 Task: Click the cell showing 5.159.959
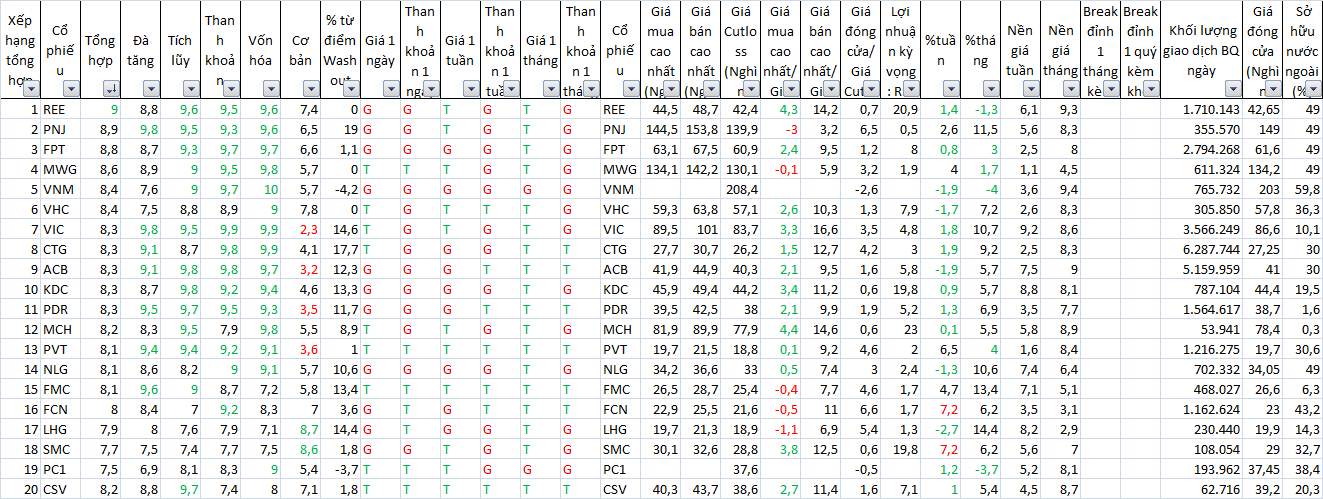(1201, 269)
